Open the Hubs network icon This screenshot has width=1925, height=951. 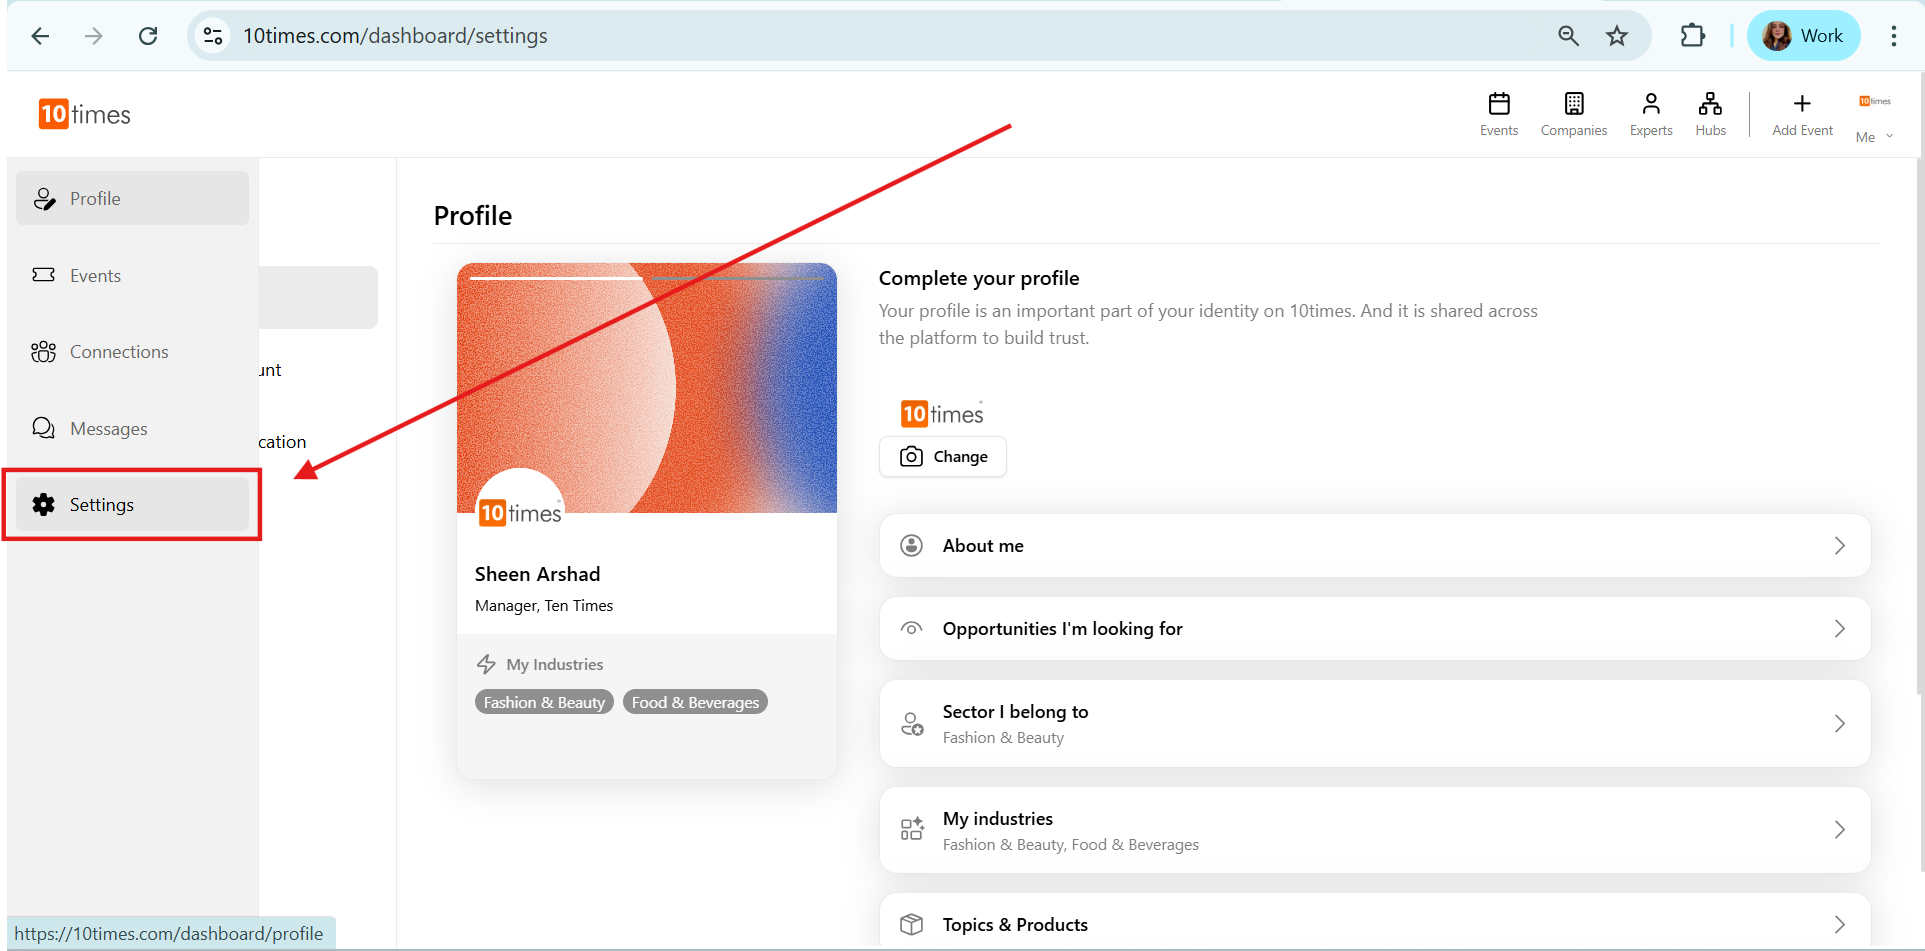coord(1710,105)
